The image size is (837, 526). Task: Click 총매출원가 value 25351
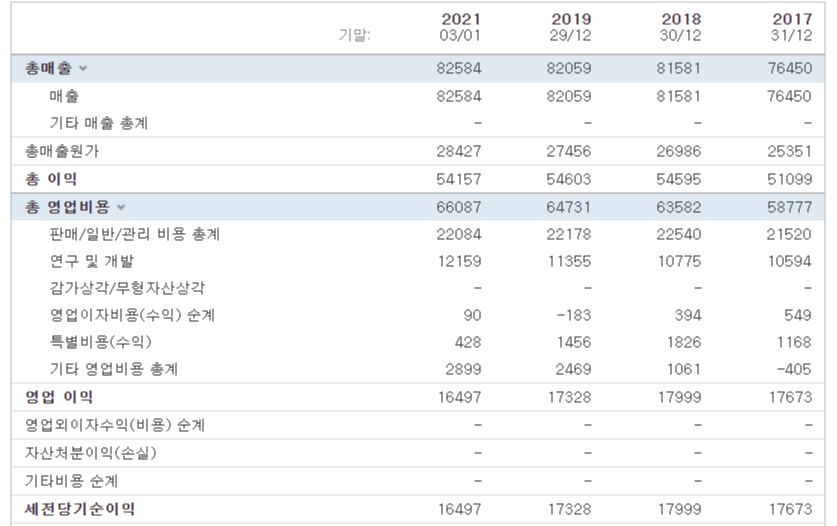(790, 151)
